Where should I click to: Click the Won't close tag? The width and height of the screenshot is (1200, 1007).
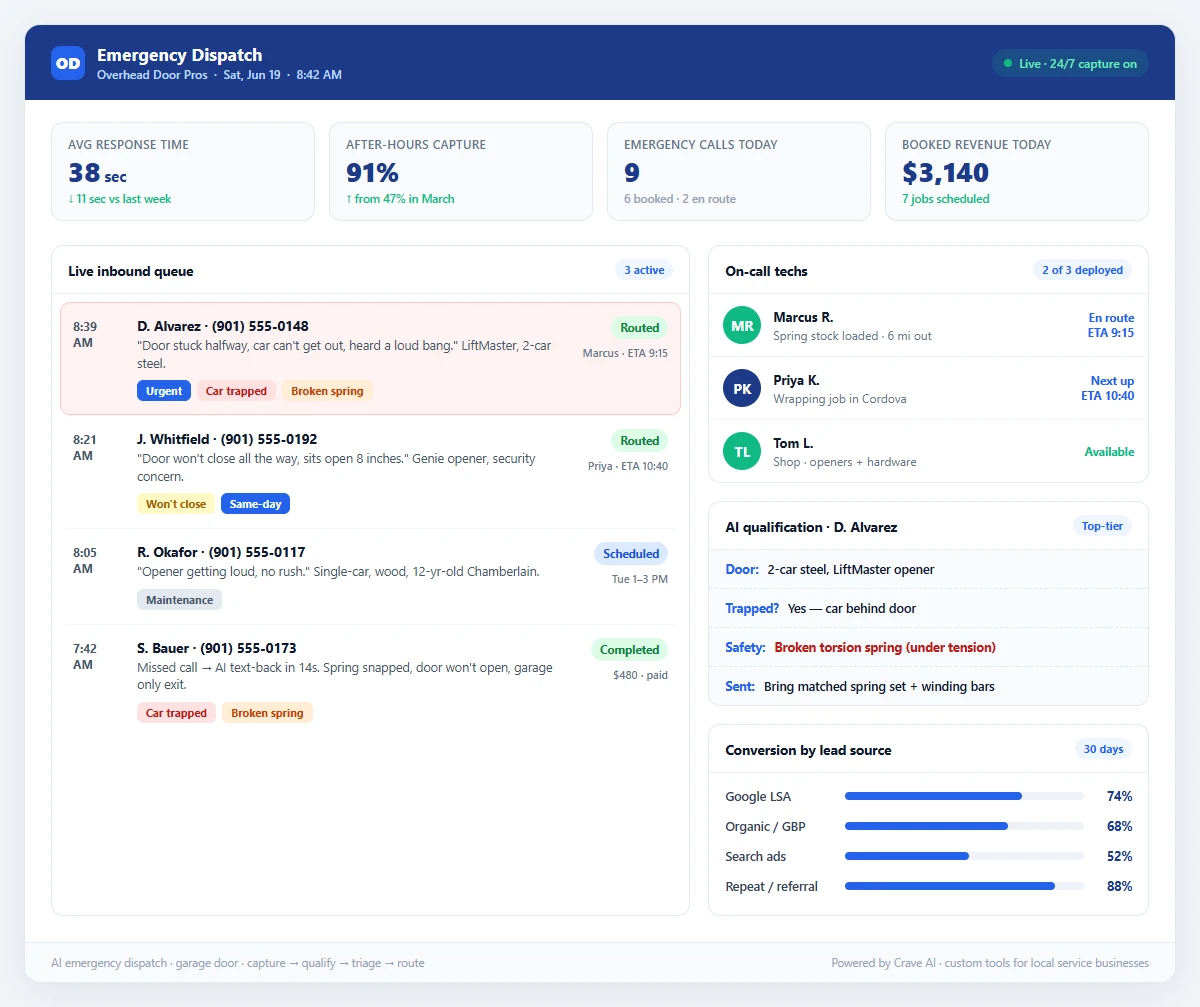(176, 504)
